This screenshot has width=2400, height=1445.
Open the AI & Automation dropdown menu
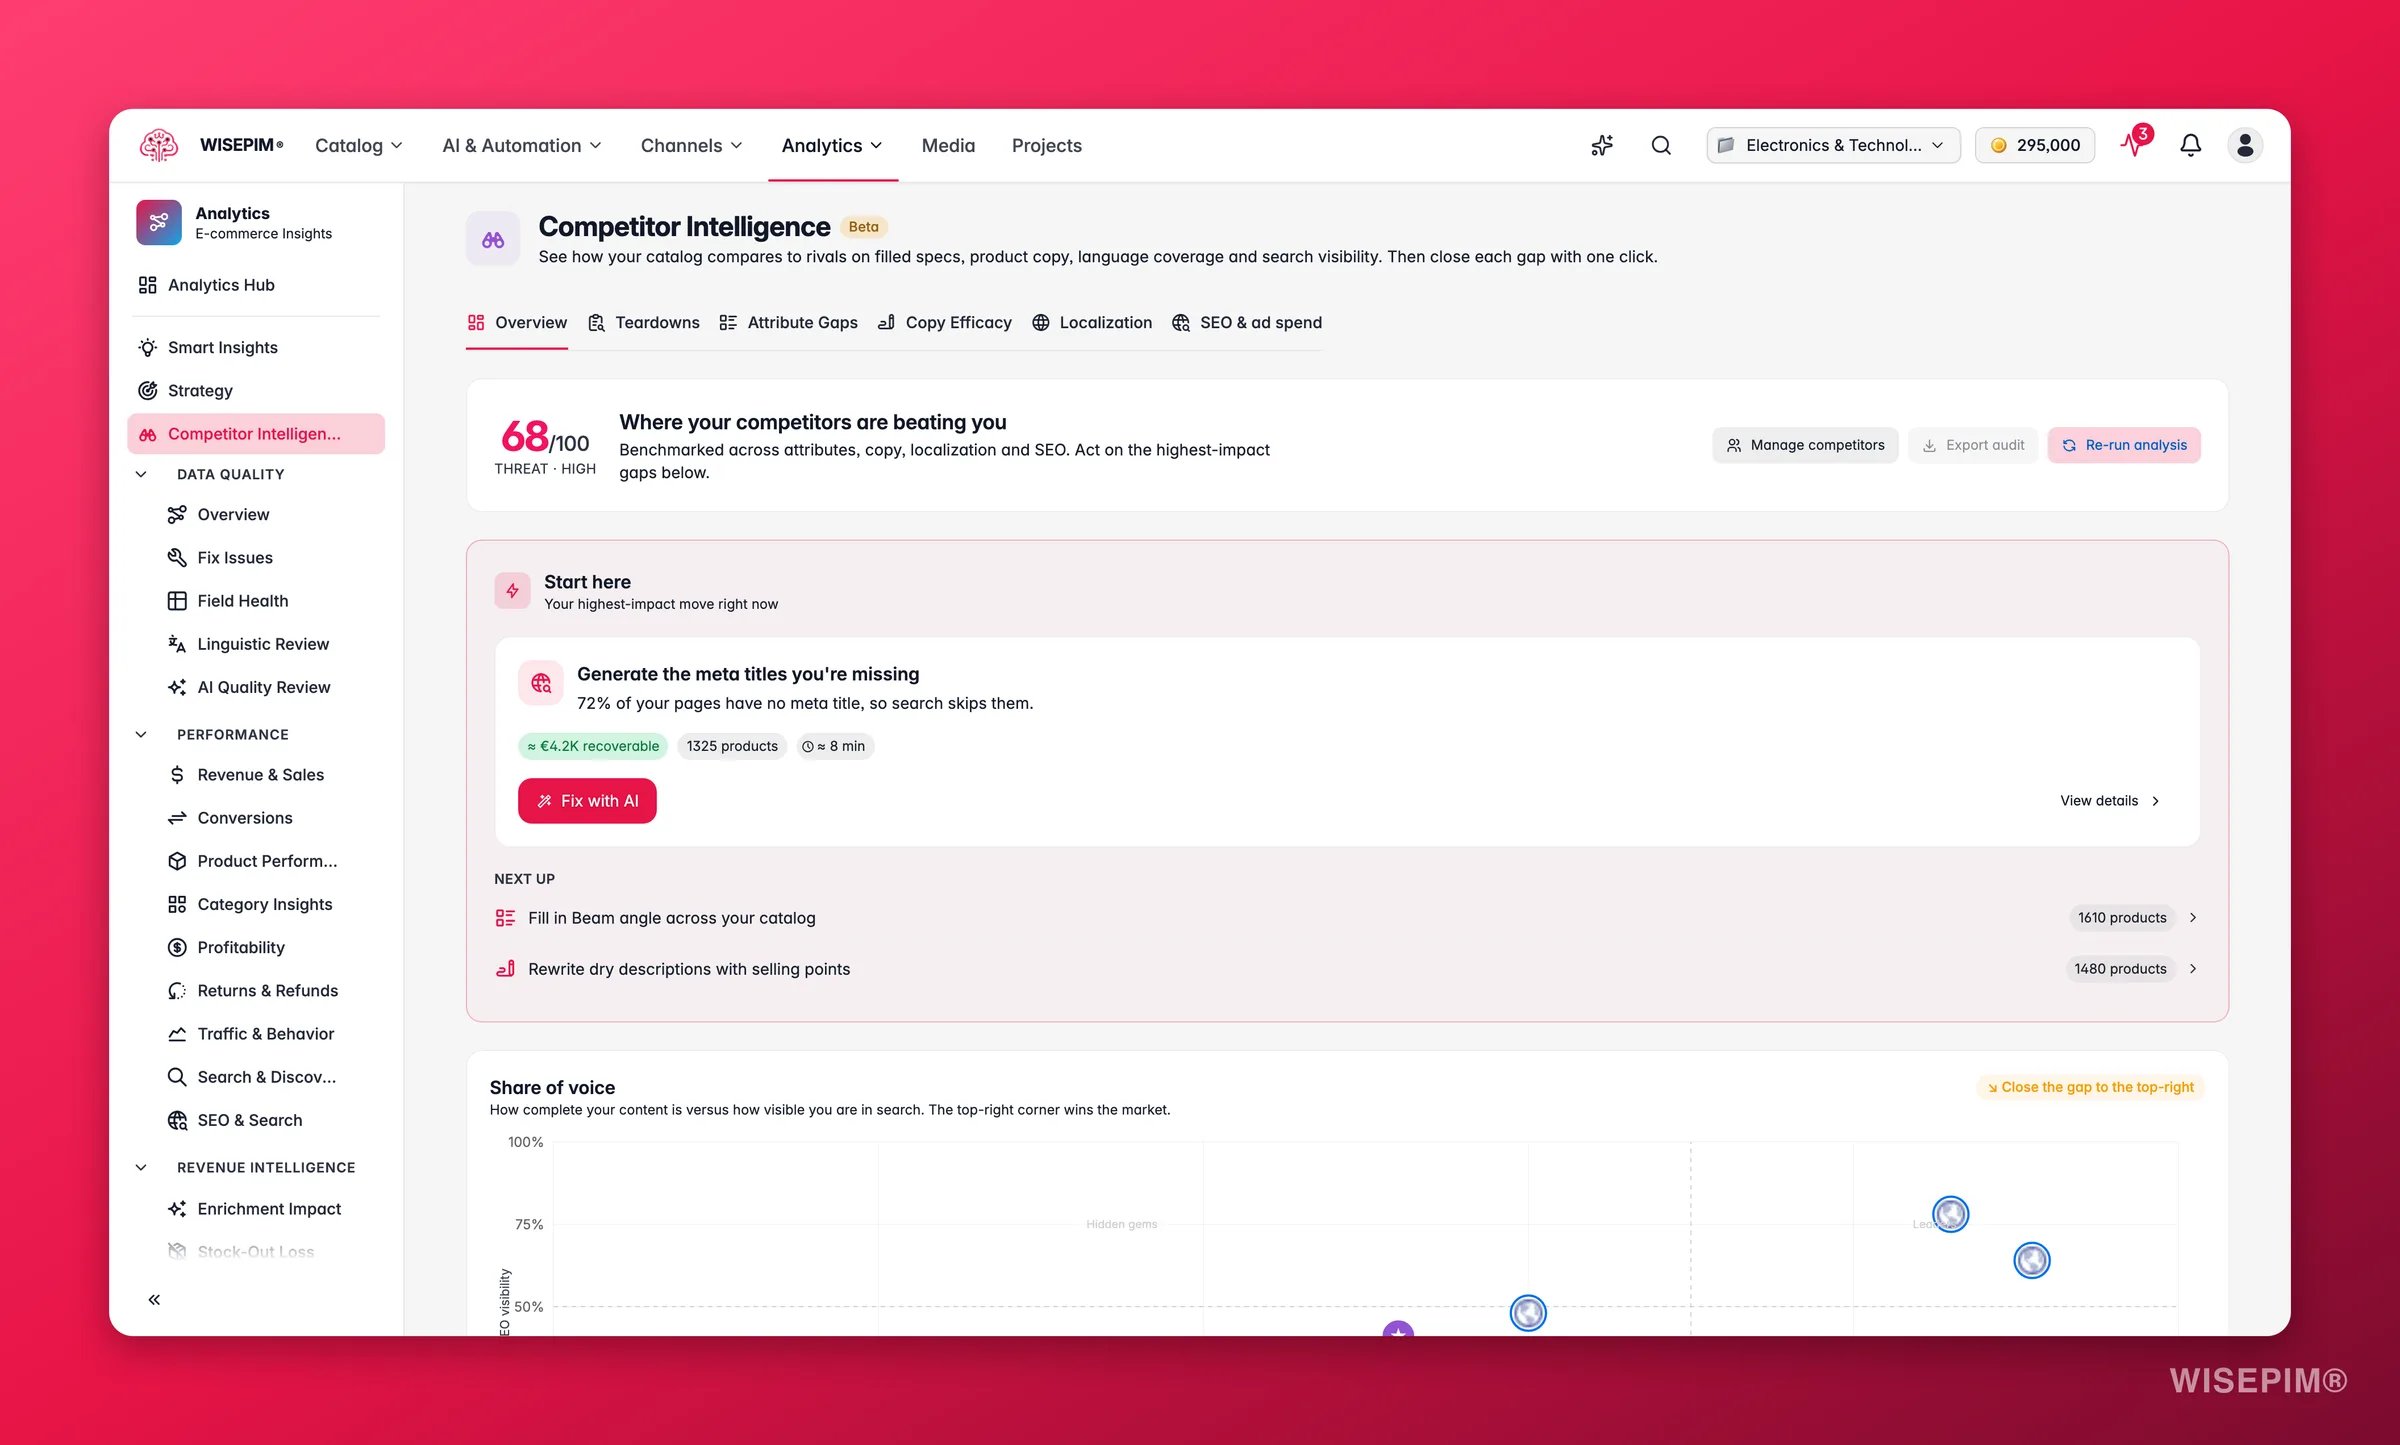coord(522,145)
